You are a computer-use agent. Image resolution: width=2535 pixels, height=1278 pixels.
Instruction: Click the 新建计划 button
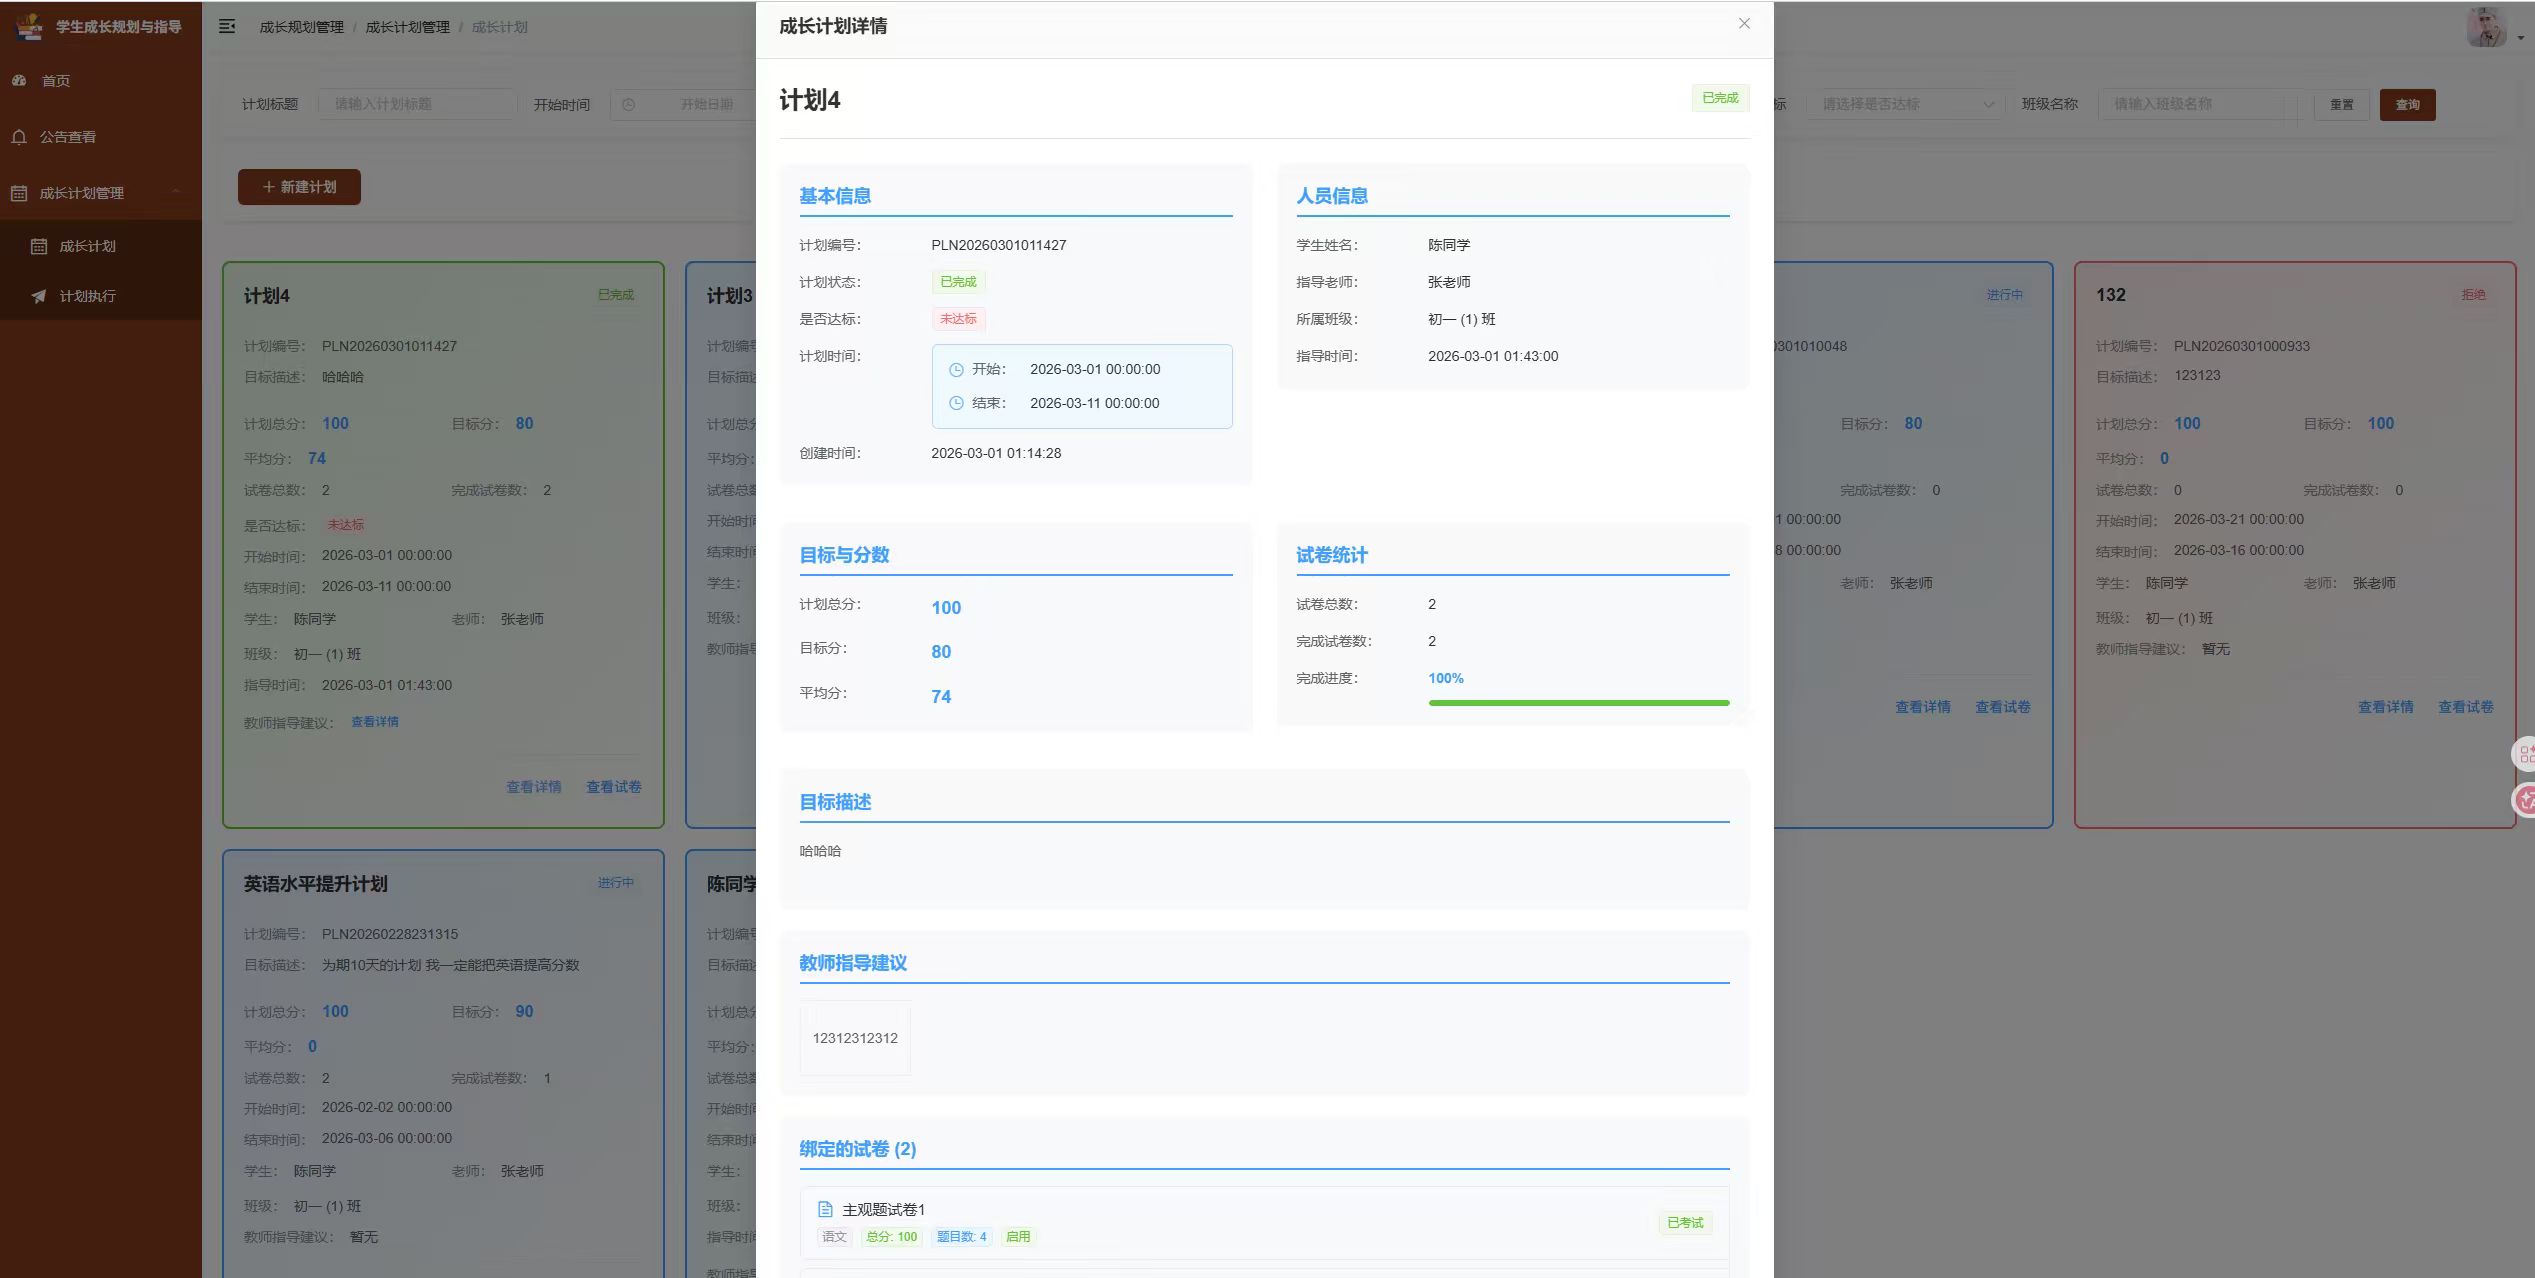pyautogui.click(x=299, y=187)
